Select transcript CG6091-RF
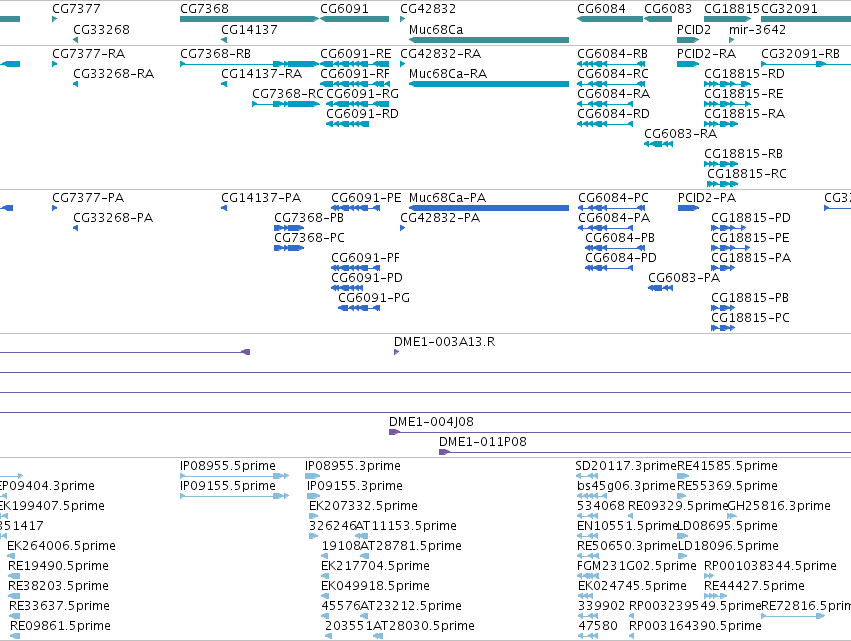 [x=354, y=84]
